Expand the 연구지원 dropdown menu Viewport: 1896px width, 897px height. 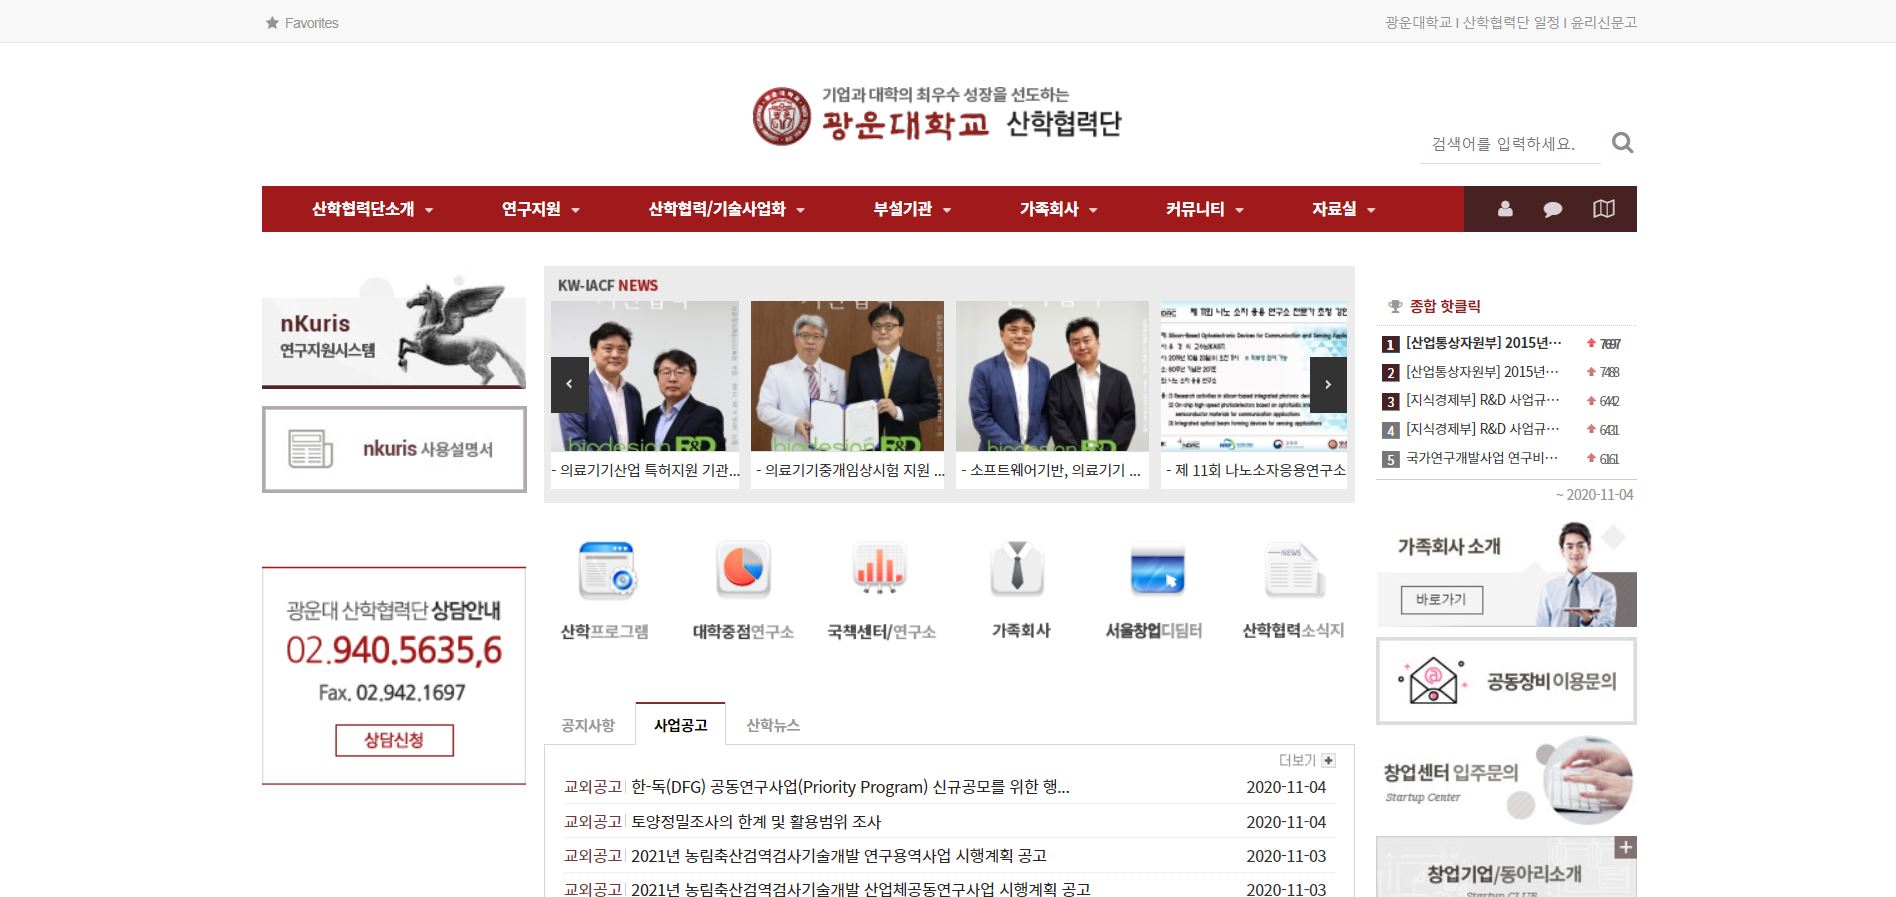pos(540,209)
